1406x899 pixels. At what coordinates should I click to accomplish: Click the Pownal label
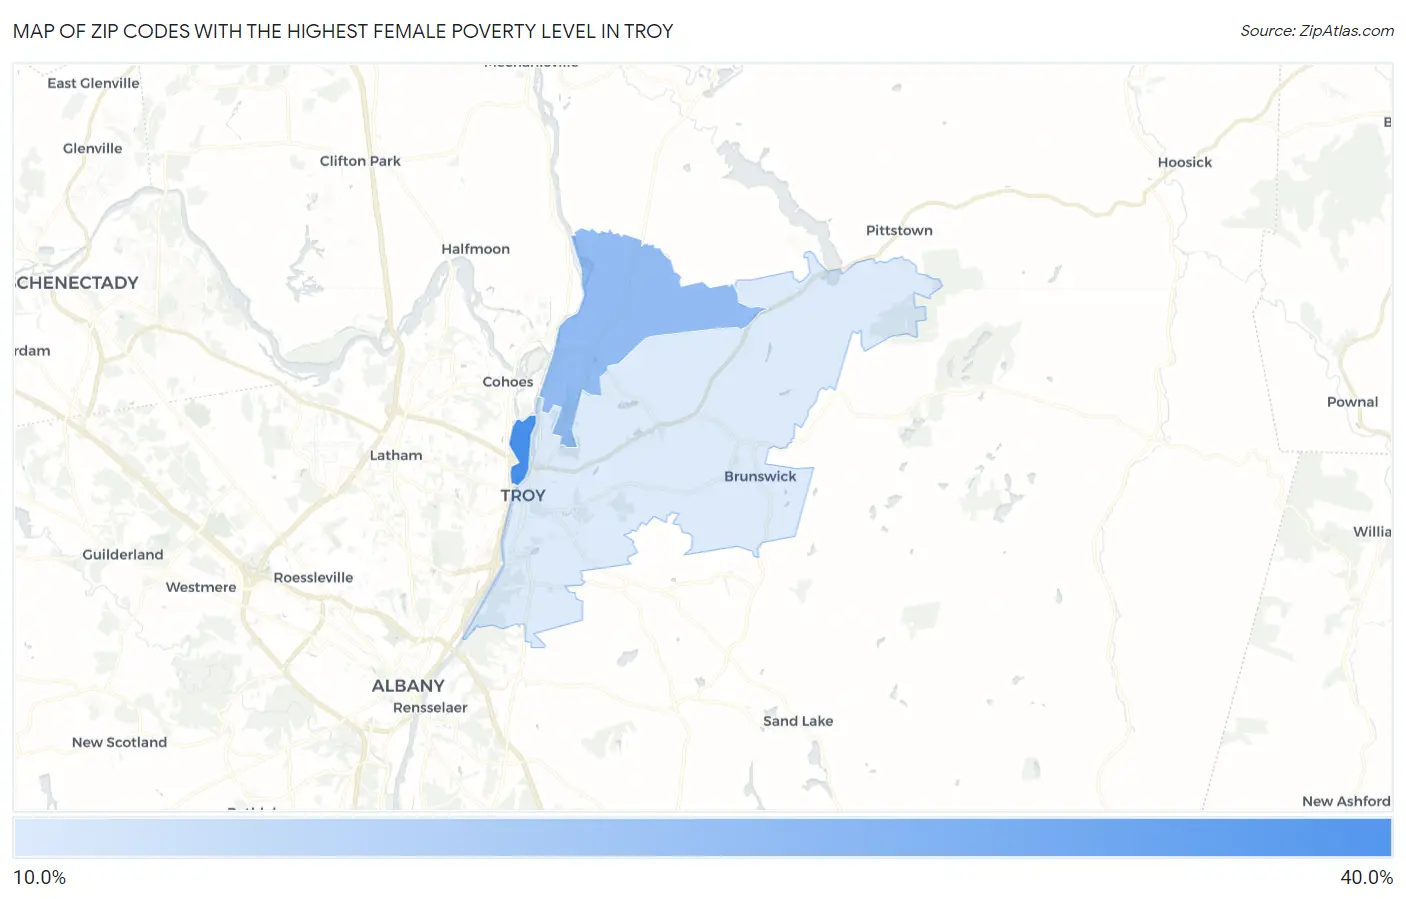coord(1352,402)
